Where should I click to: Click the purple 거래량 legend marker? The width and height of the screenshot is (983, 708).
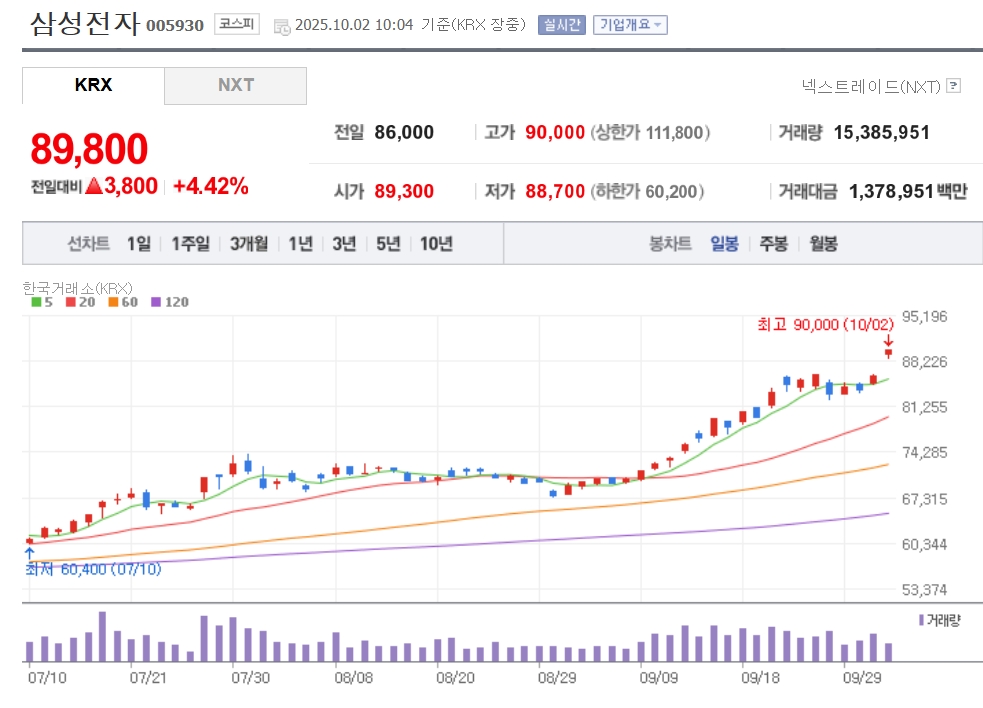[920, 620]
